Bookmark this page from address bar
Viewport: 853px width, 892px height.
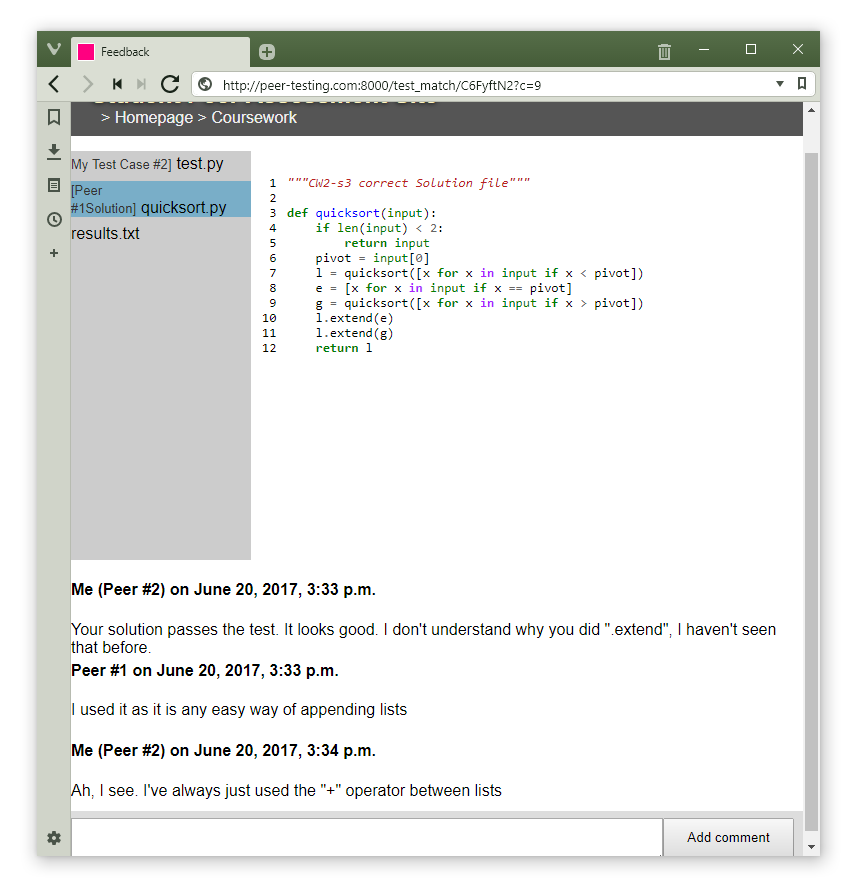pyautogui.click(x=802, y=84)
